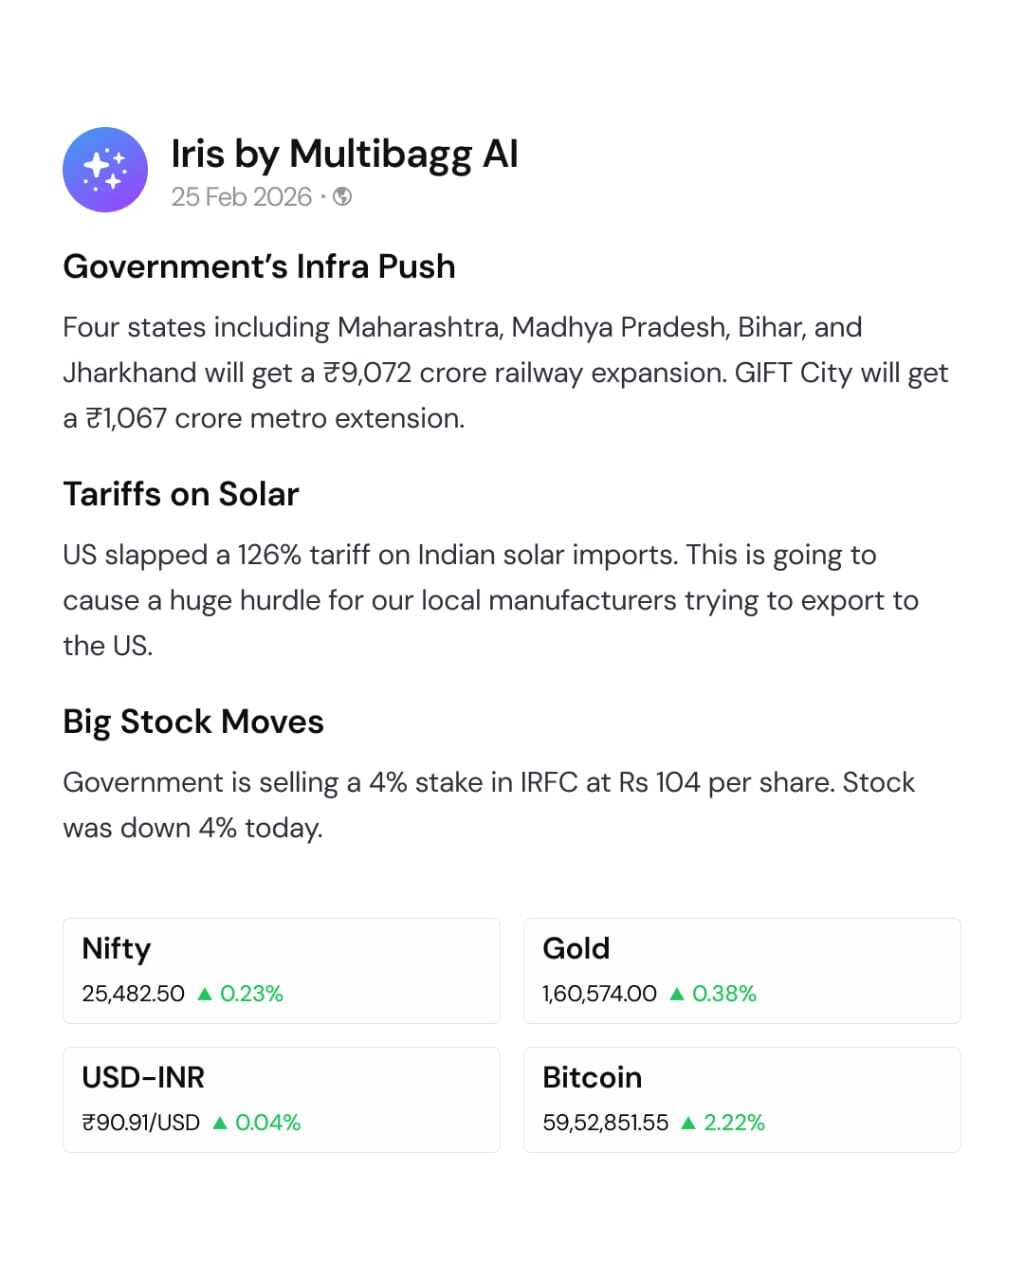Click the green up arrow beside Gold
The image size is (1024, 1280).
tap(677, 994)
